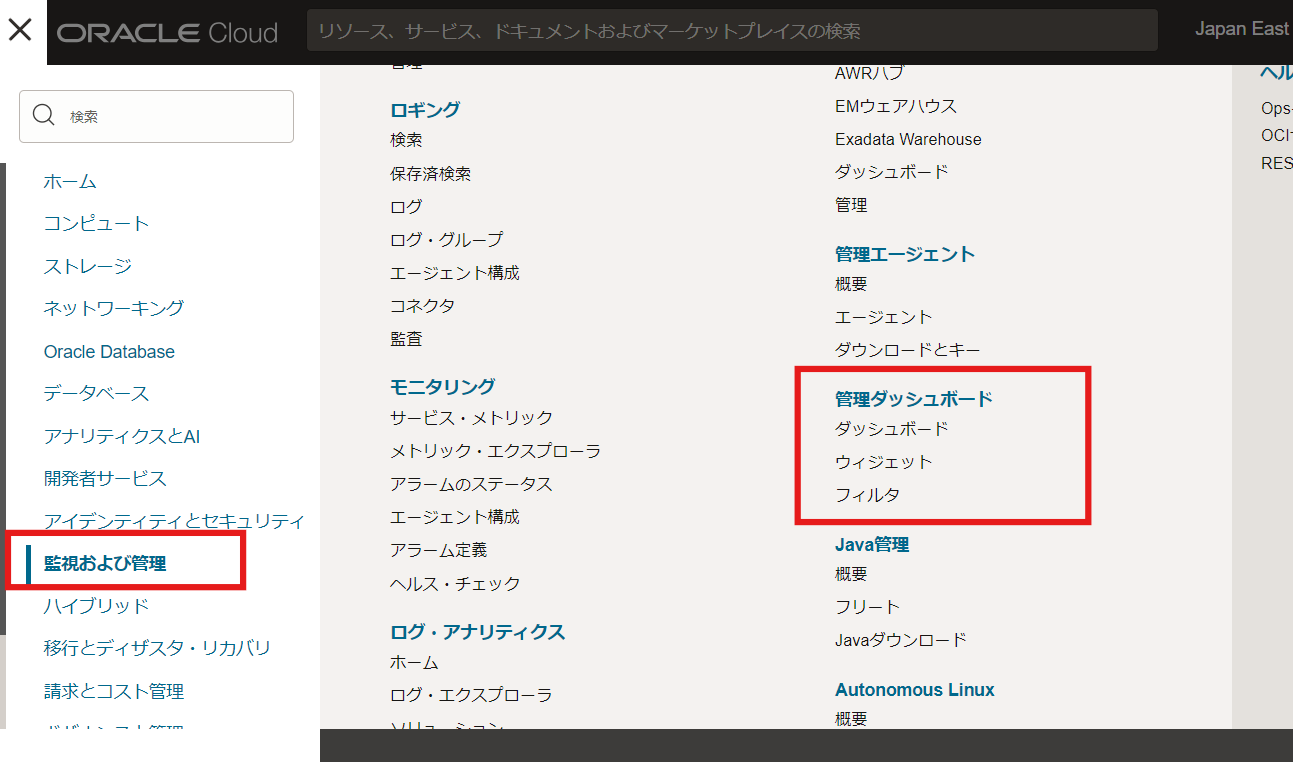This screenshot has height=762, width=1293.
Task: Select 開発者サービス in the sidebar
Action: click(105, 479)
